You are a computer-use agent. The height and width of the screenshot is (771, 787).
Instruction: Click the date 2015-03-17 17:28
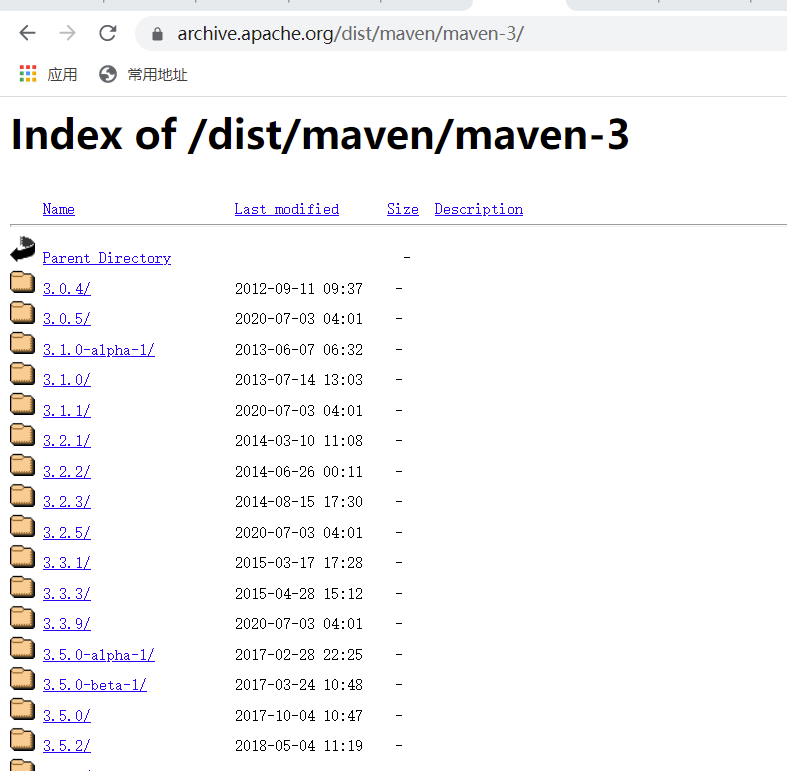tap(299, 563)
